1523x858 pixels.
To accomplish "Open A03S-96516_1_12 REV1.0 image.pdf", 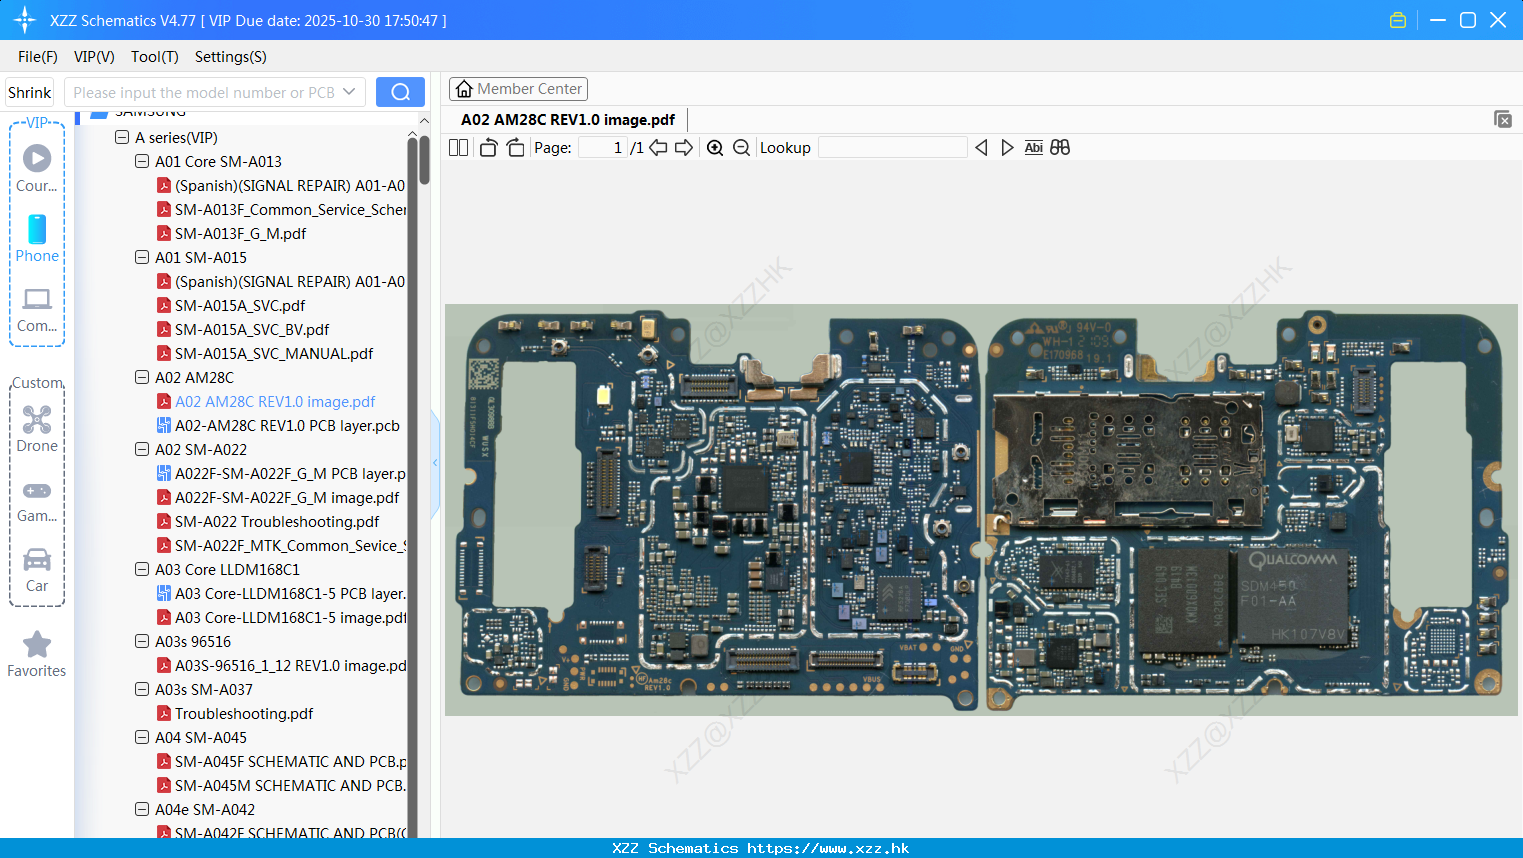I will (290, 665).
